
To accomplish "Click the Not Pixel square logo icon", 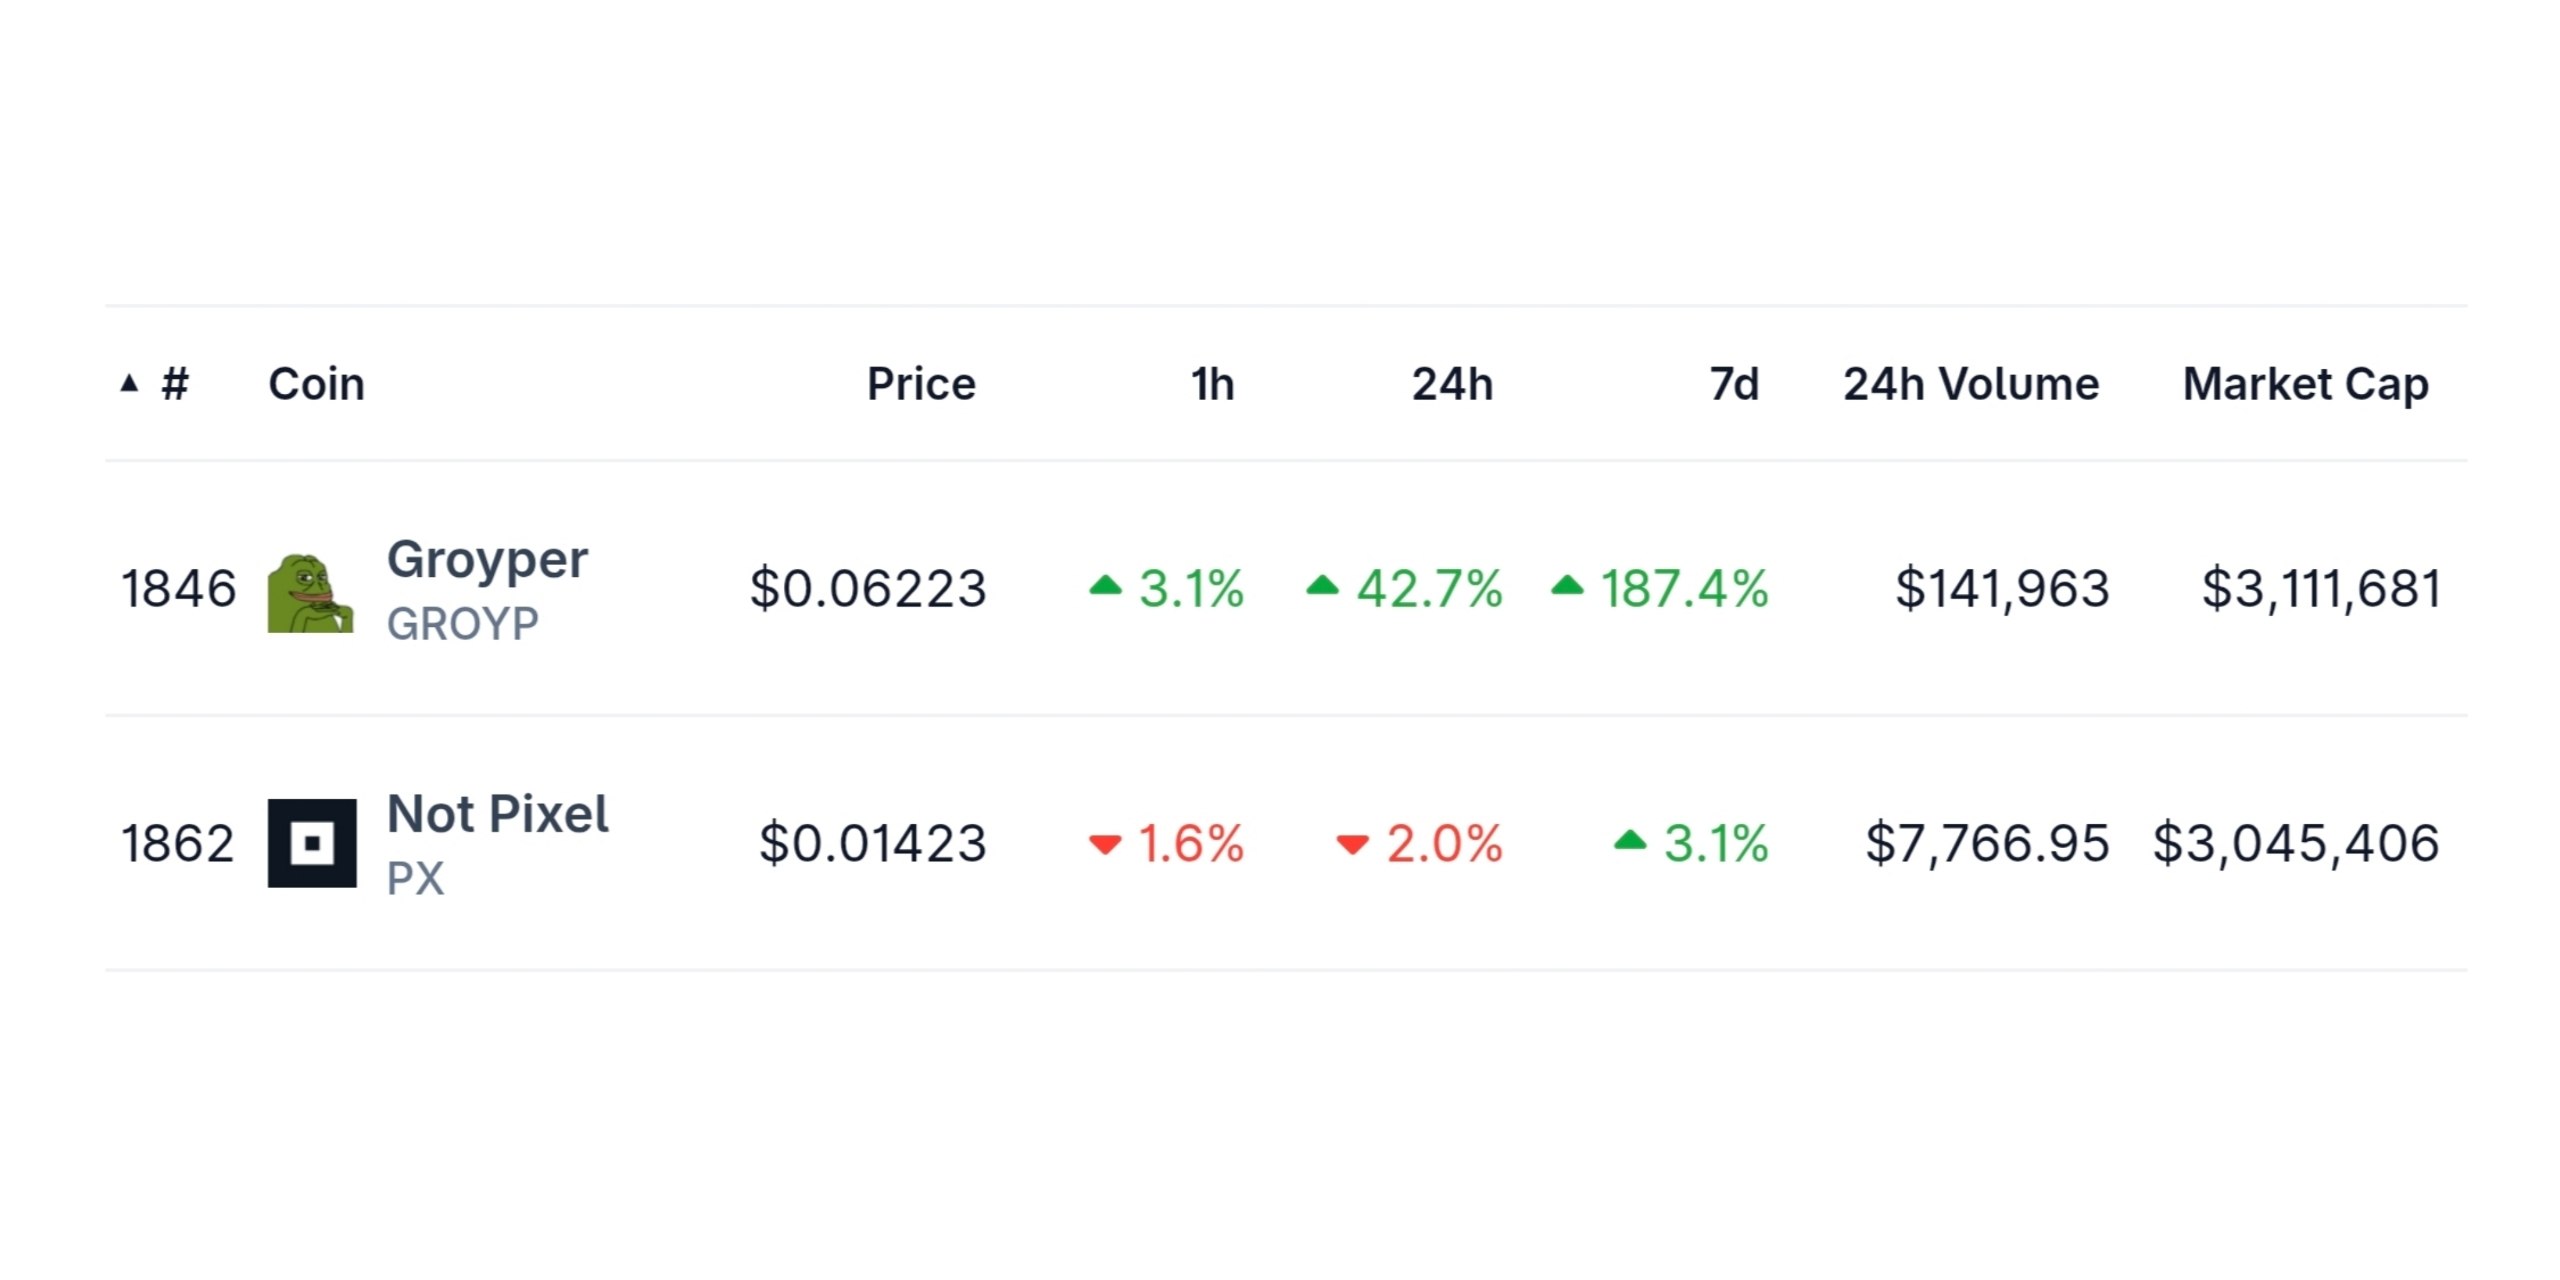I will [x=312, y=843].
